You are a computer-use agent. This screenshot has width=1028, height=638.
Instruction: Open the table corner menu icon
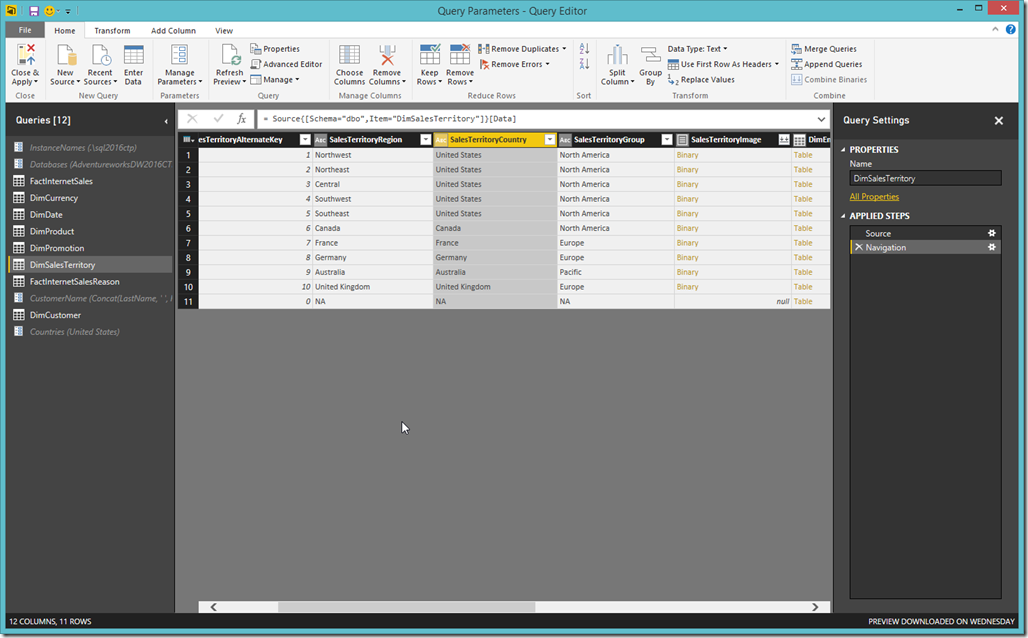188,140
